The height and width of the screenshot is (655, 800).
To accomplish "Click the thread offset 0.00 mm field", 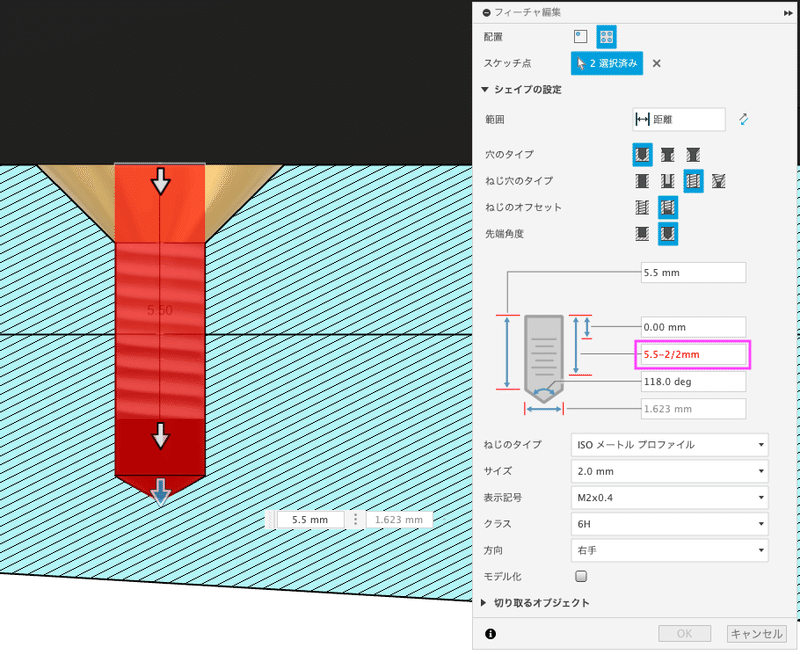I will click(693, 327).
